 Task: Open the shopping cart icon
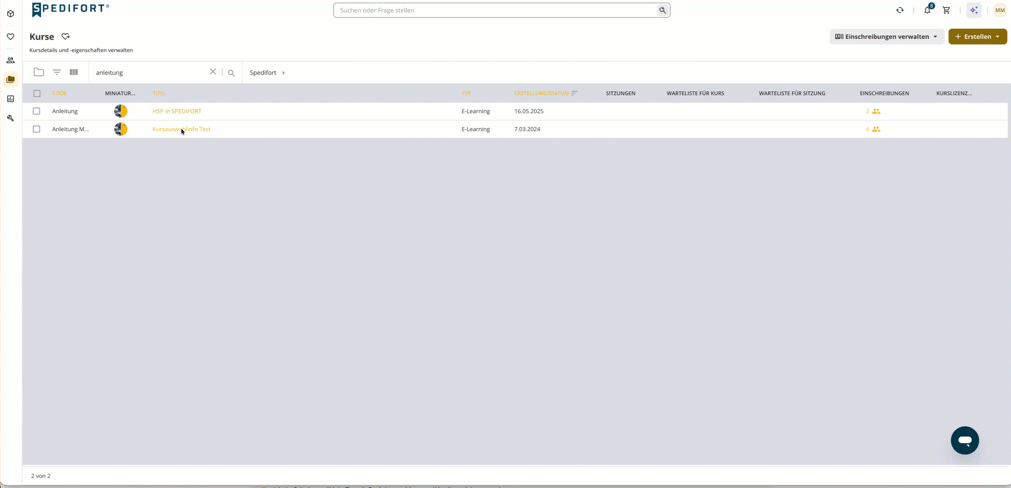(947, 10)
